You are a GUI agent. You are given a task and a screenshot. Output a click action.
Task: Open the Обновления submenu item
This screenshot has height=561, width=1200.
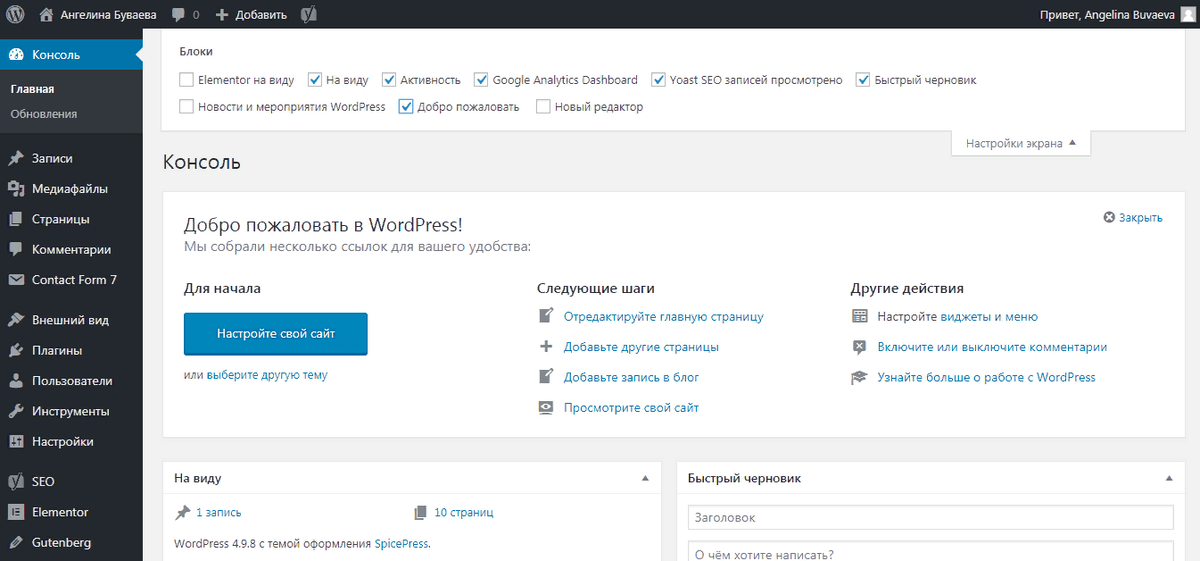pyautogui.click(x=44, y=114)
